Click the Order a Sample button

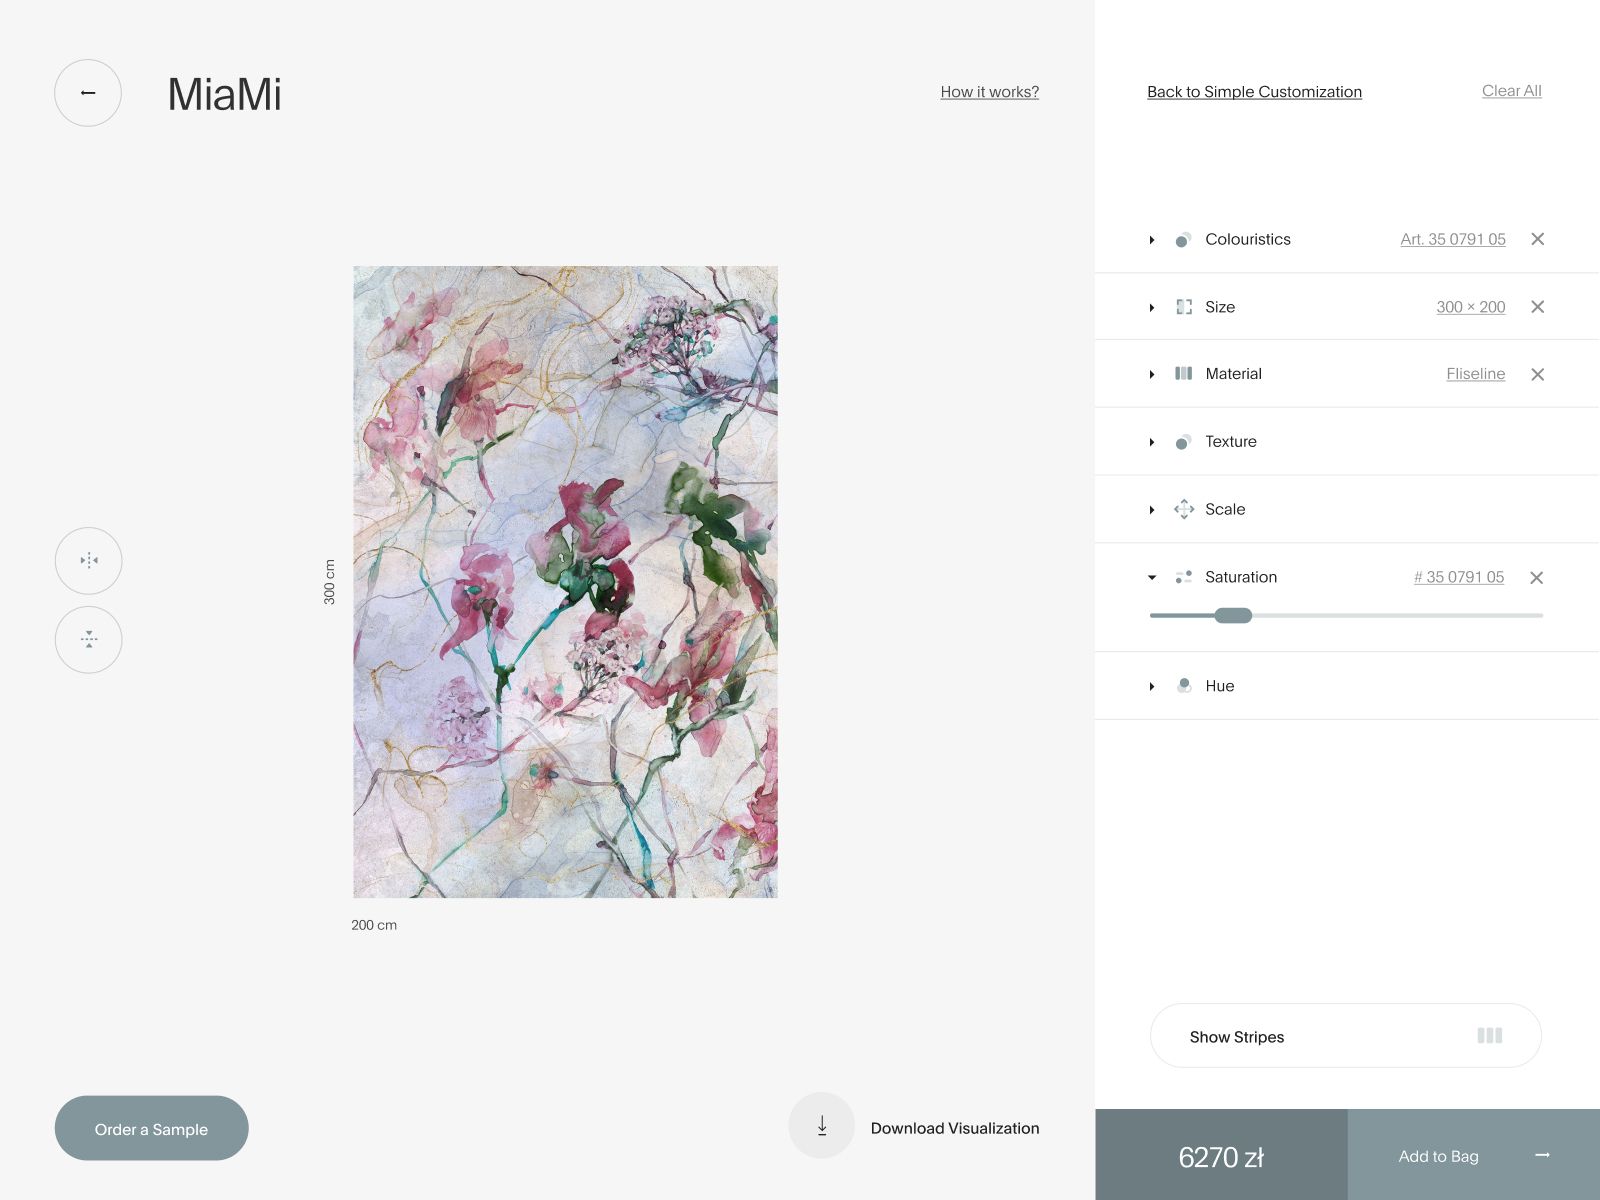pyautogui.click(x=151, y=1128)
